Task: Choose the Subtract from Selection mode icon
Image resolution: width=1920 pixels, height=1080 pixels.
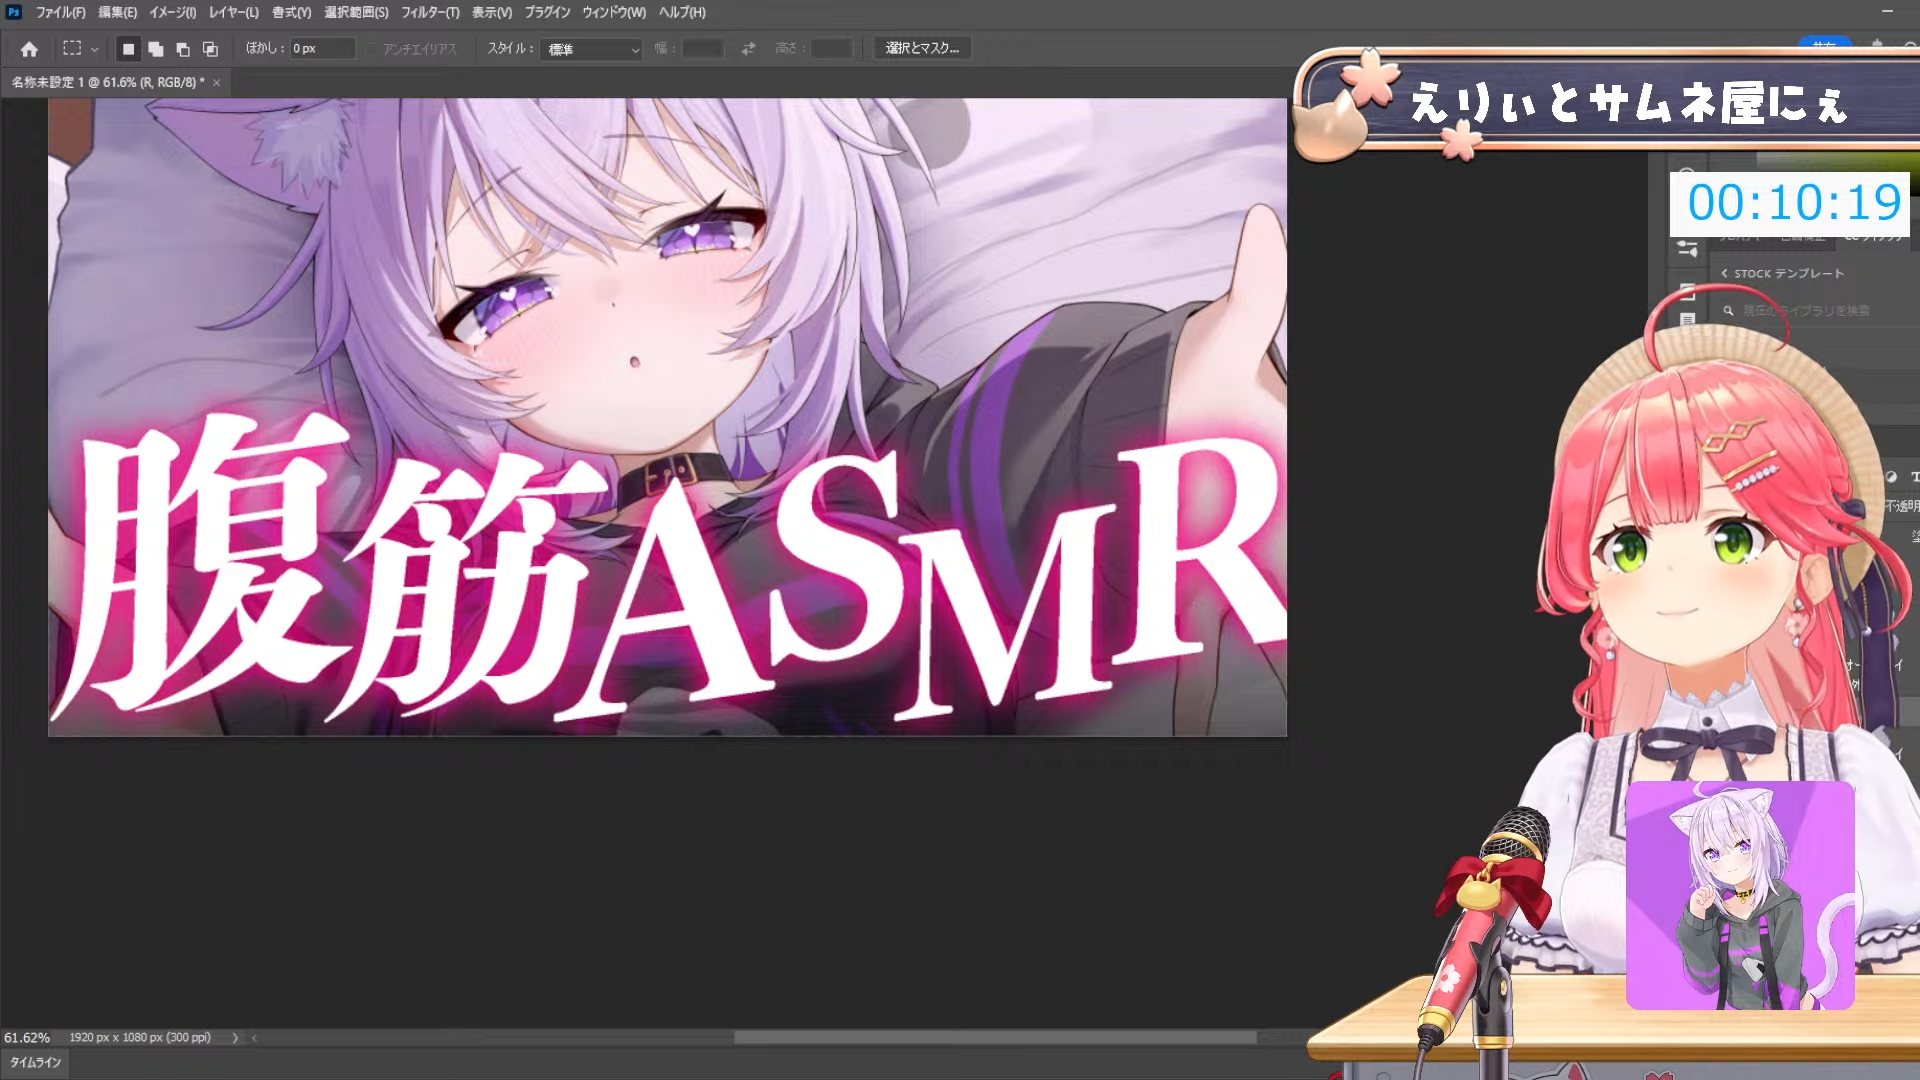Action: tap(182, 49)
